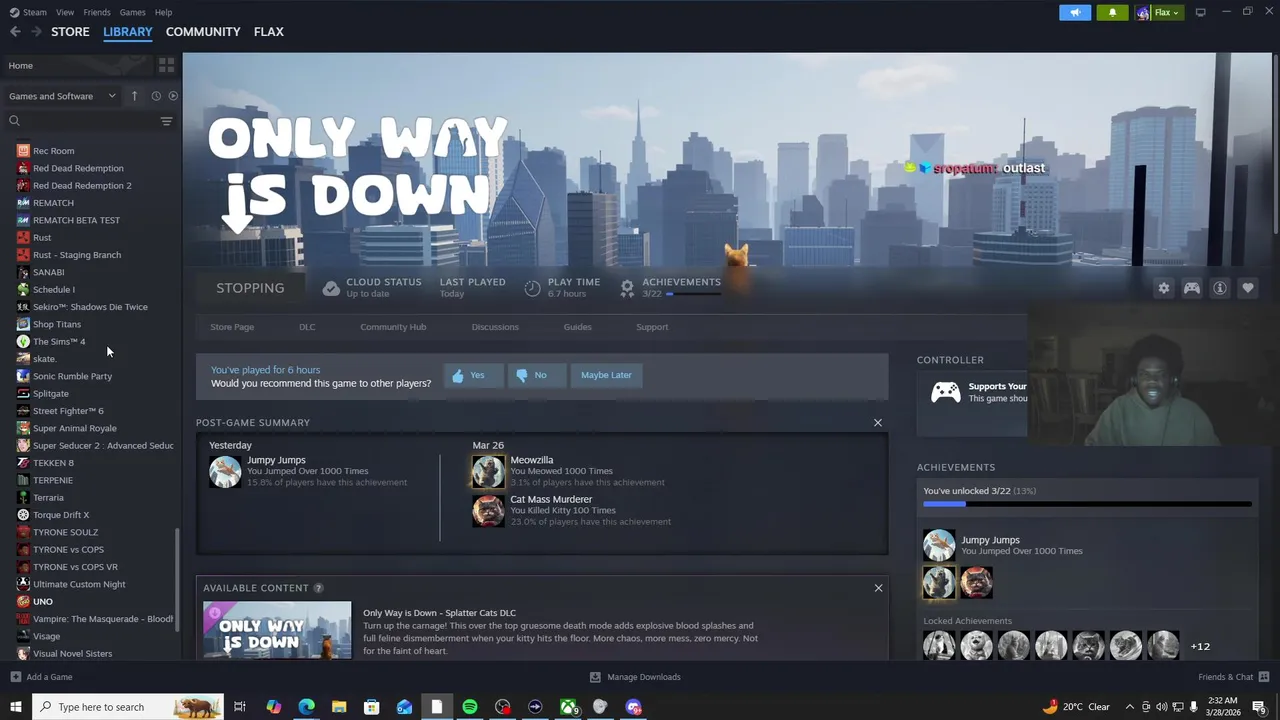Open game info icon
The image size is (1280, 720).
(x=1220, y=288)
